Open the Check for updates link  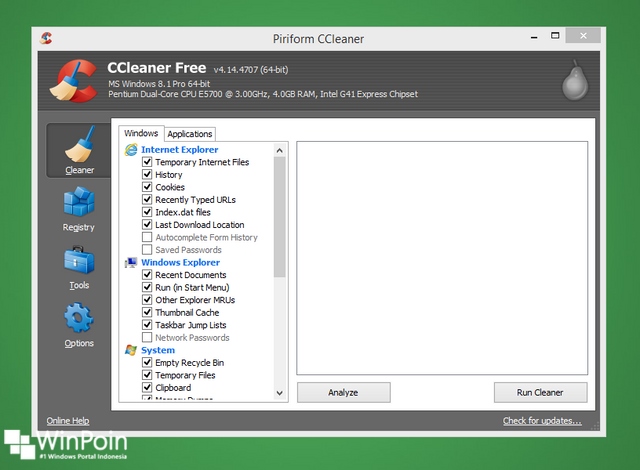tap(541, 421)
